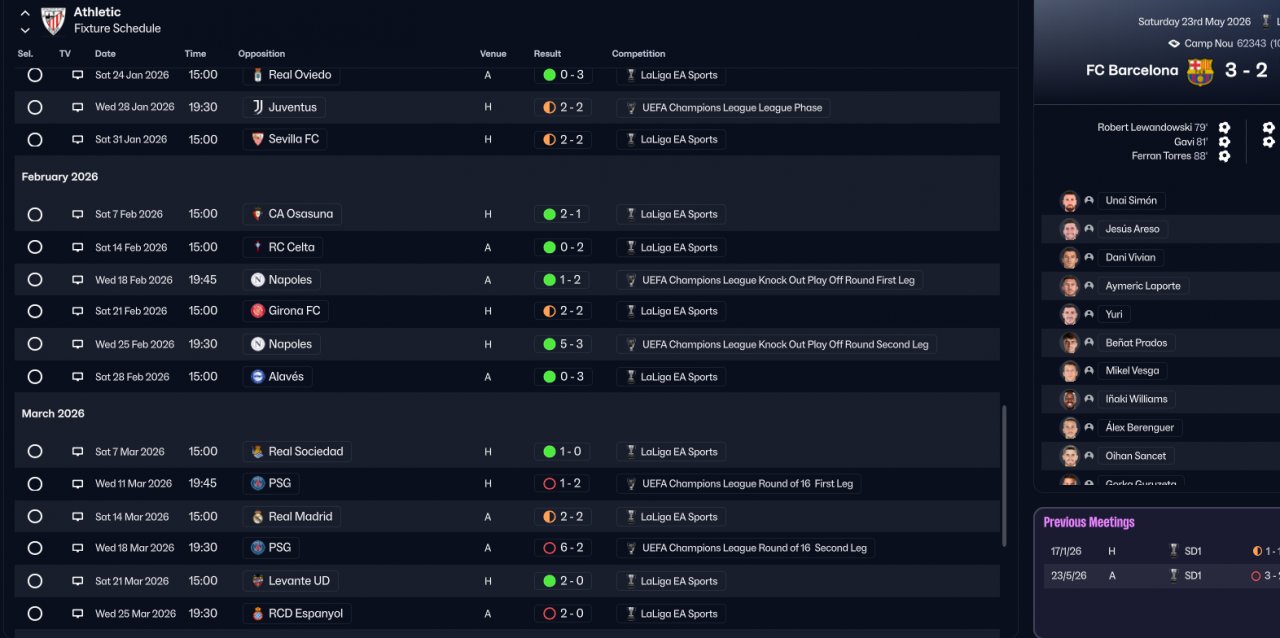
Task: Click the up chevron next to Athletic
Action: [x=25, y=13]
